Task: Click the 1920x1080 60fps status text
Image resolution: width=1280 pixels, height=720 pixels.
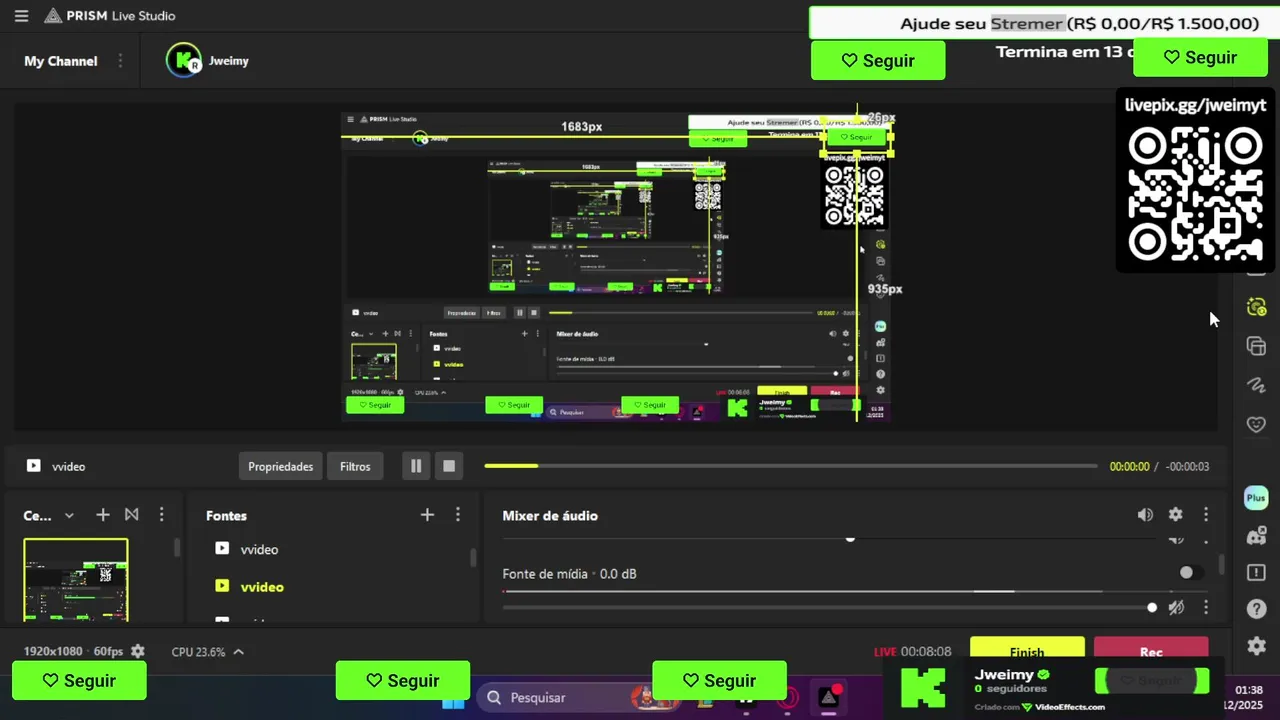Action: tap(74, 651)
